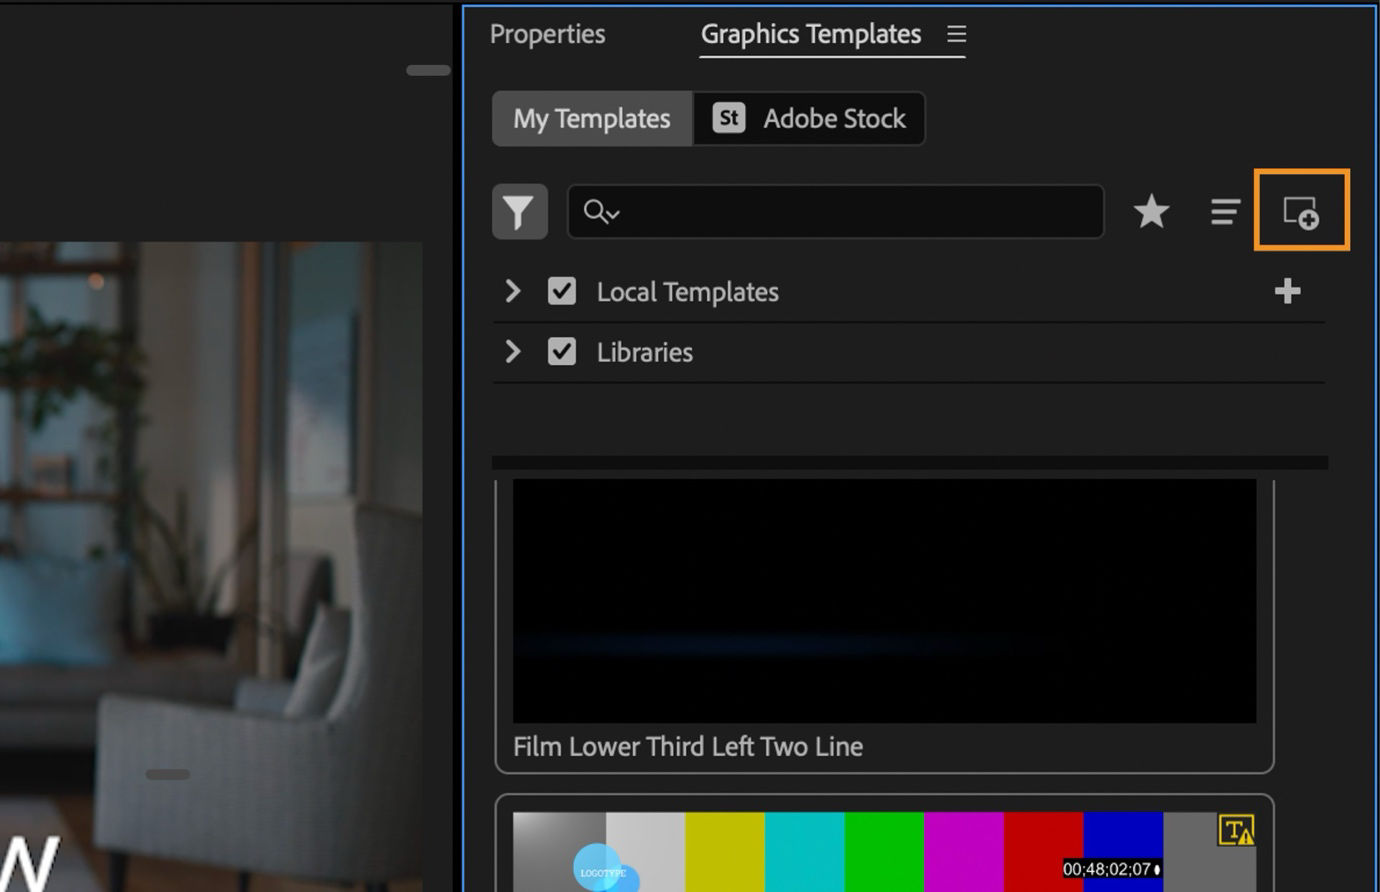The width and height of the screenshot is (1380, 892).
Task: Select the Graphics Templates tab
Action: pyautogui.click(x=811, y=33)
